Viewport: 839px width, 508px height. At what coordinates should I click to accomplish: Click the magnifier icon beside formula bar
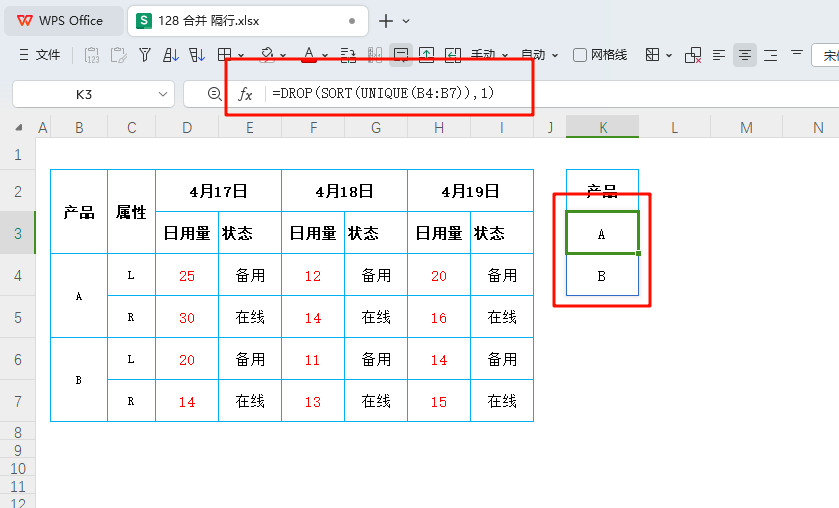coord(214,94)
